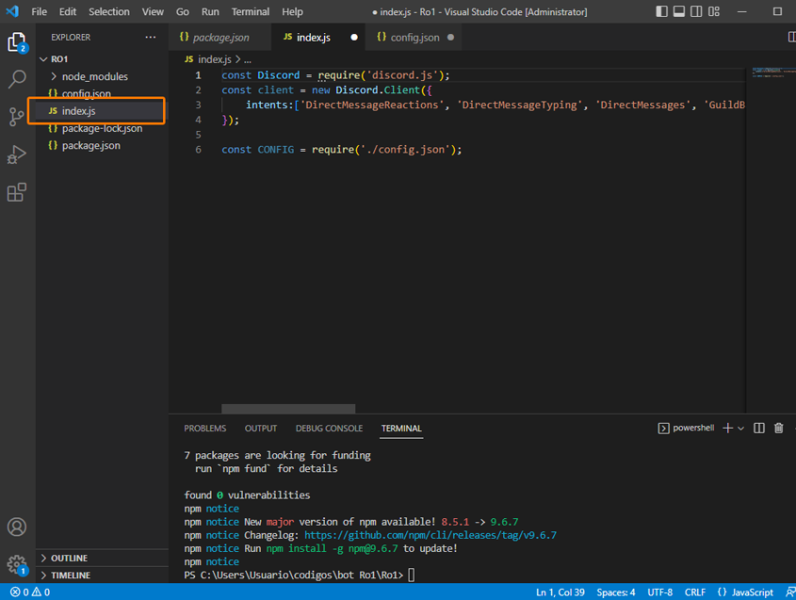Image resolution: width=796 pixels, height=600 pixels.
Task: Open the Search view in activity bar
Action: tap(17, 79)
